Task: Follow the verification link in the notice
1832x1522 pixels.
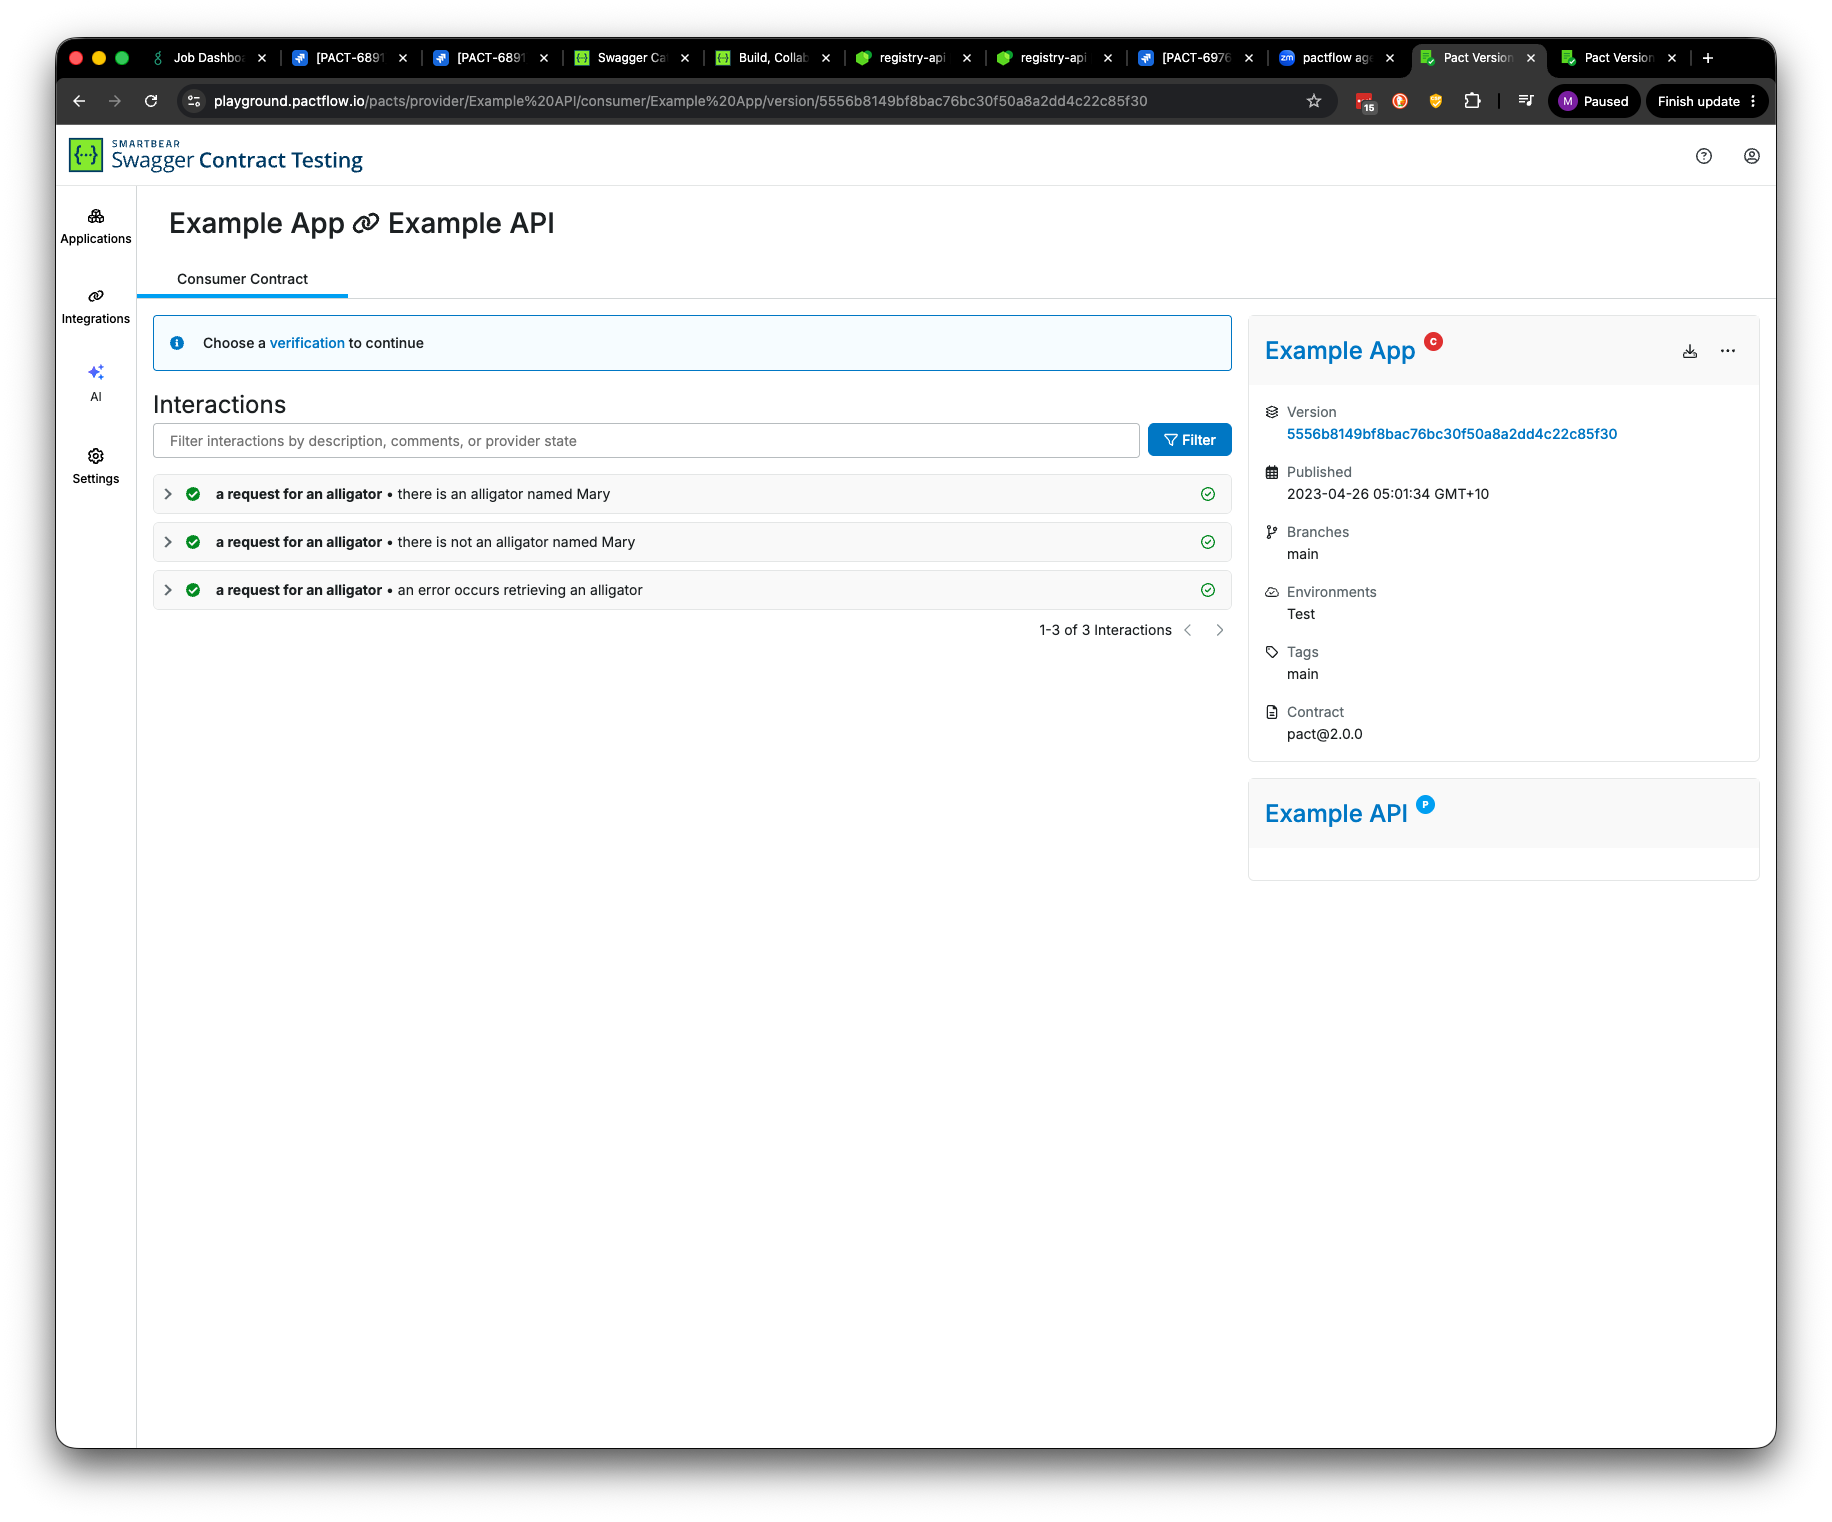Action: coord(307,343)
